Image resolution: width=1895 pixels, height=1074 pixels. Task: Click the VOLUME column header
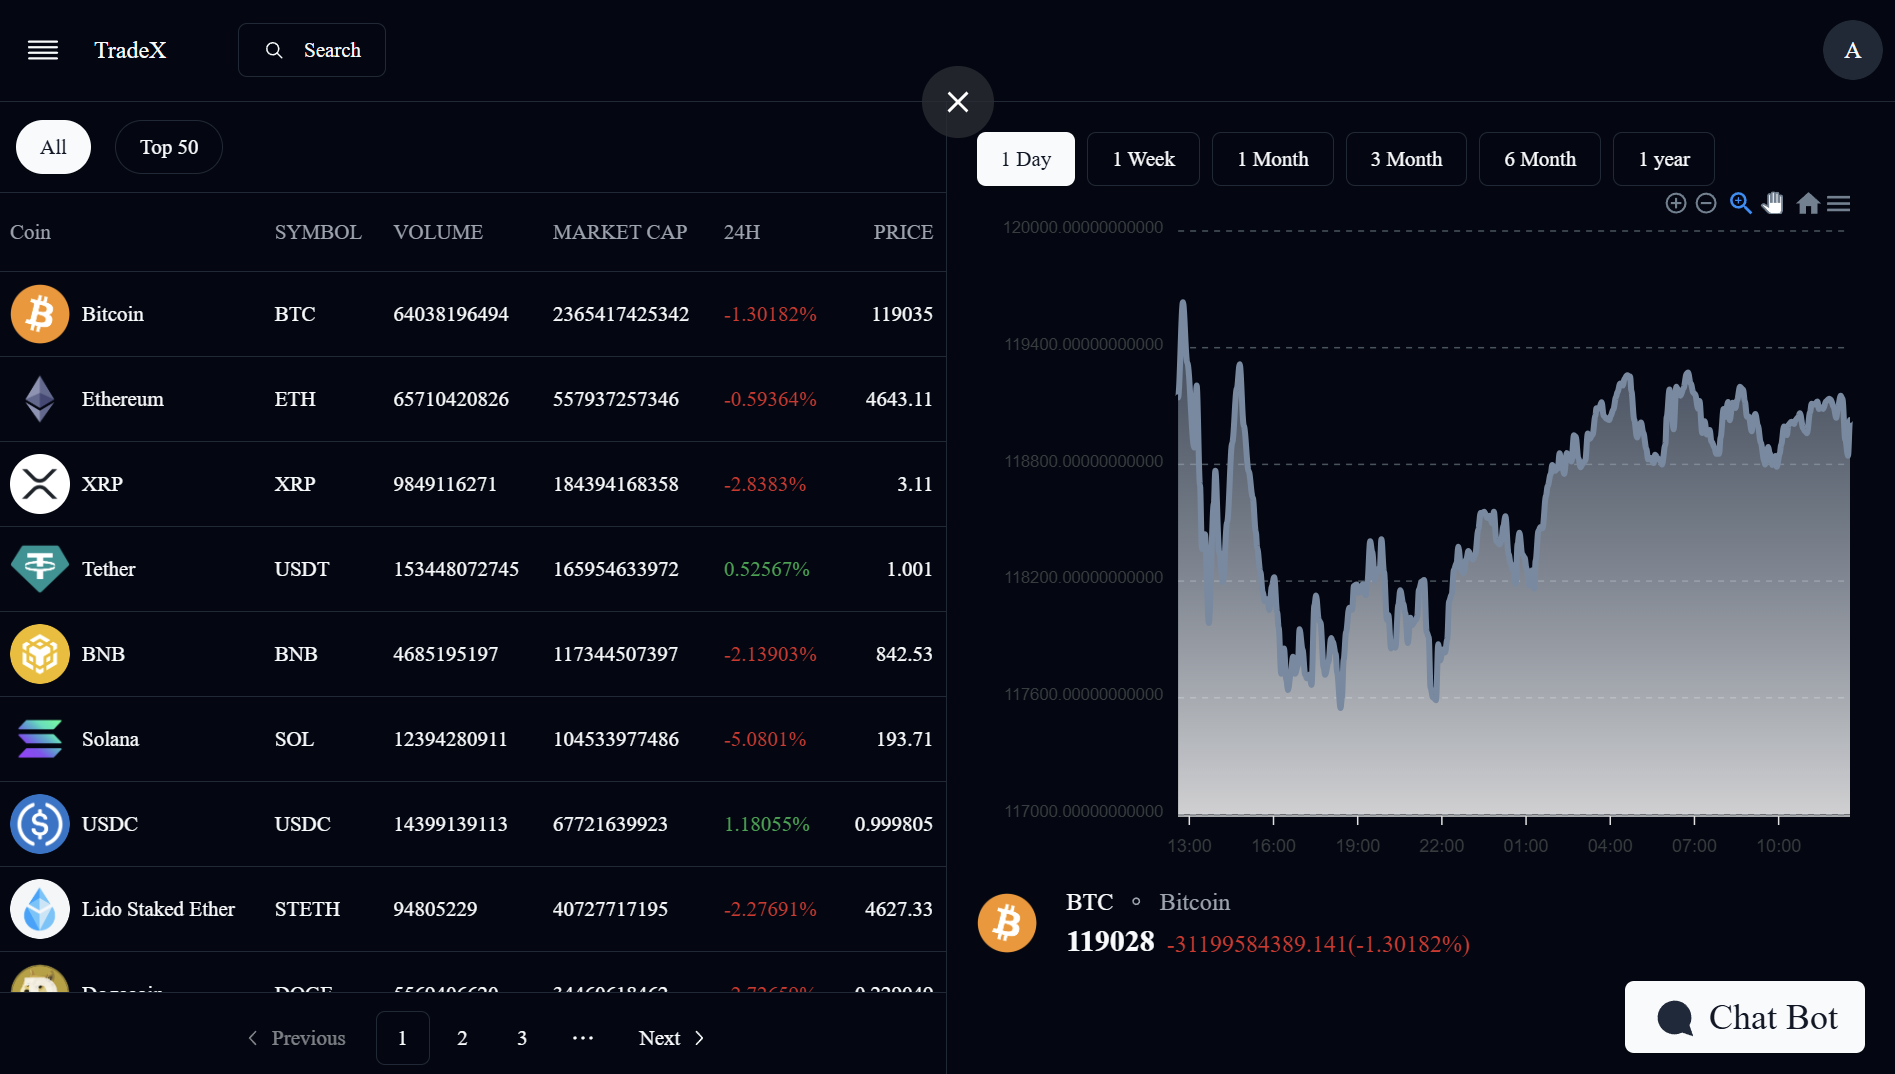pos(438,232)
